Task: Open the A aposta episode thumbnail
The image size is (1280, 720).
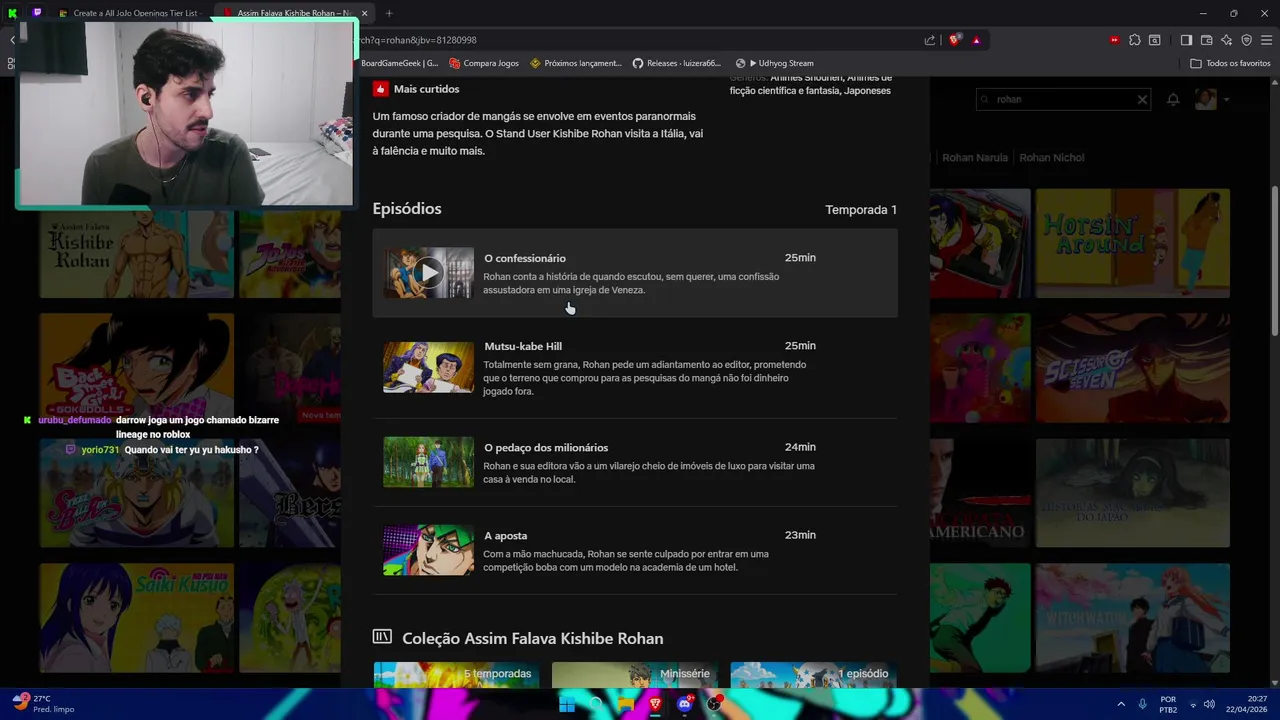Action: (x=428, y=550)
